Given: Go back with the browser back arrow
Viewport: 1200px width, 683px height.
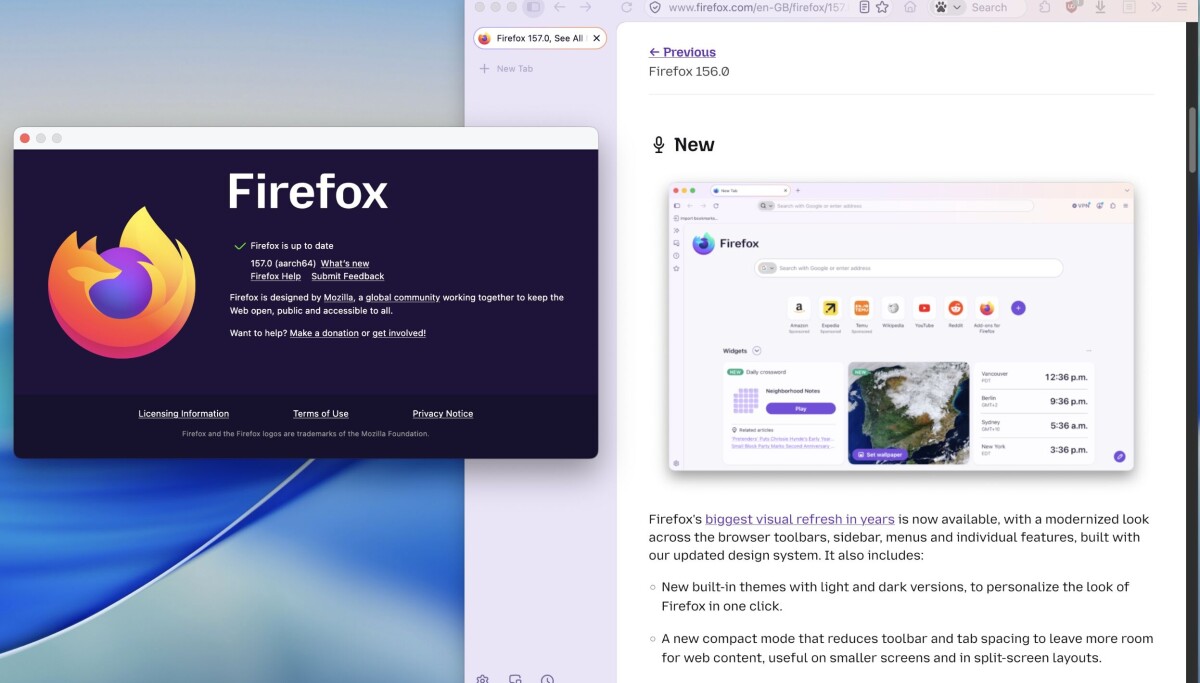Looking at the screenshot, I should coord(560,7).
